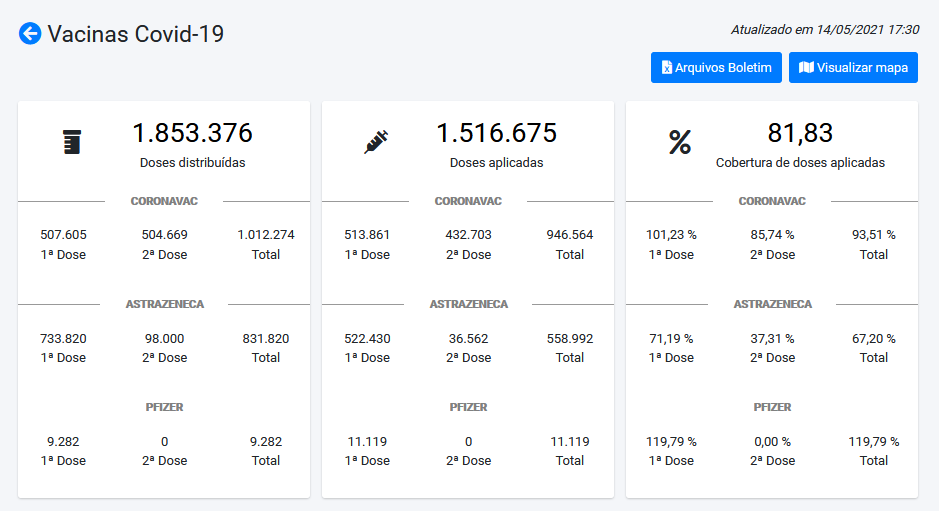Open the Arquivos Boletim button
939x511 pixels.
tap(716, 68)
